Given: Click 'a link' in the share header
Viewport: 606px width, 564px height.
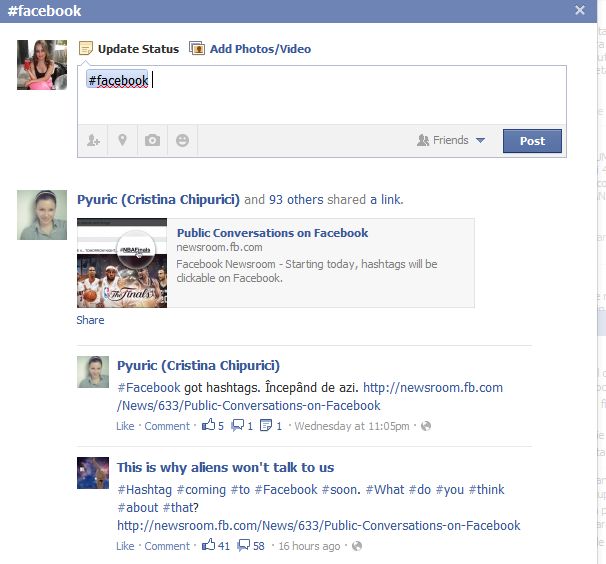Looking at the screenshot, I should 386,199.
